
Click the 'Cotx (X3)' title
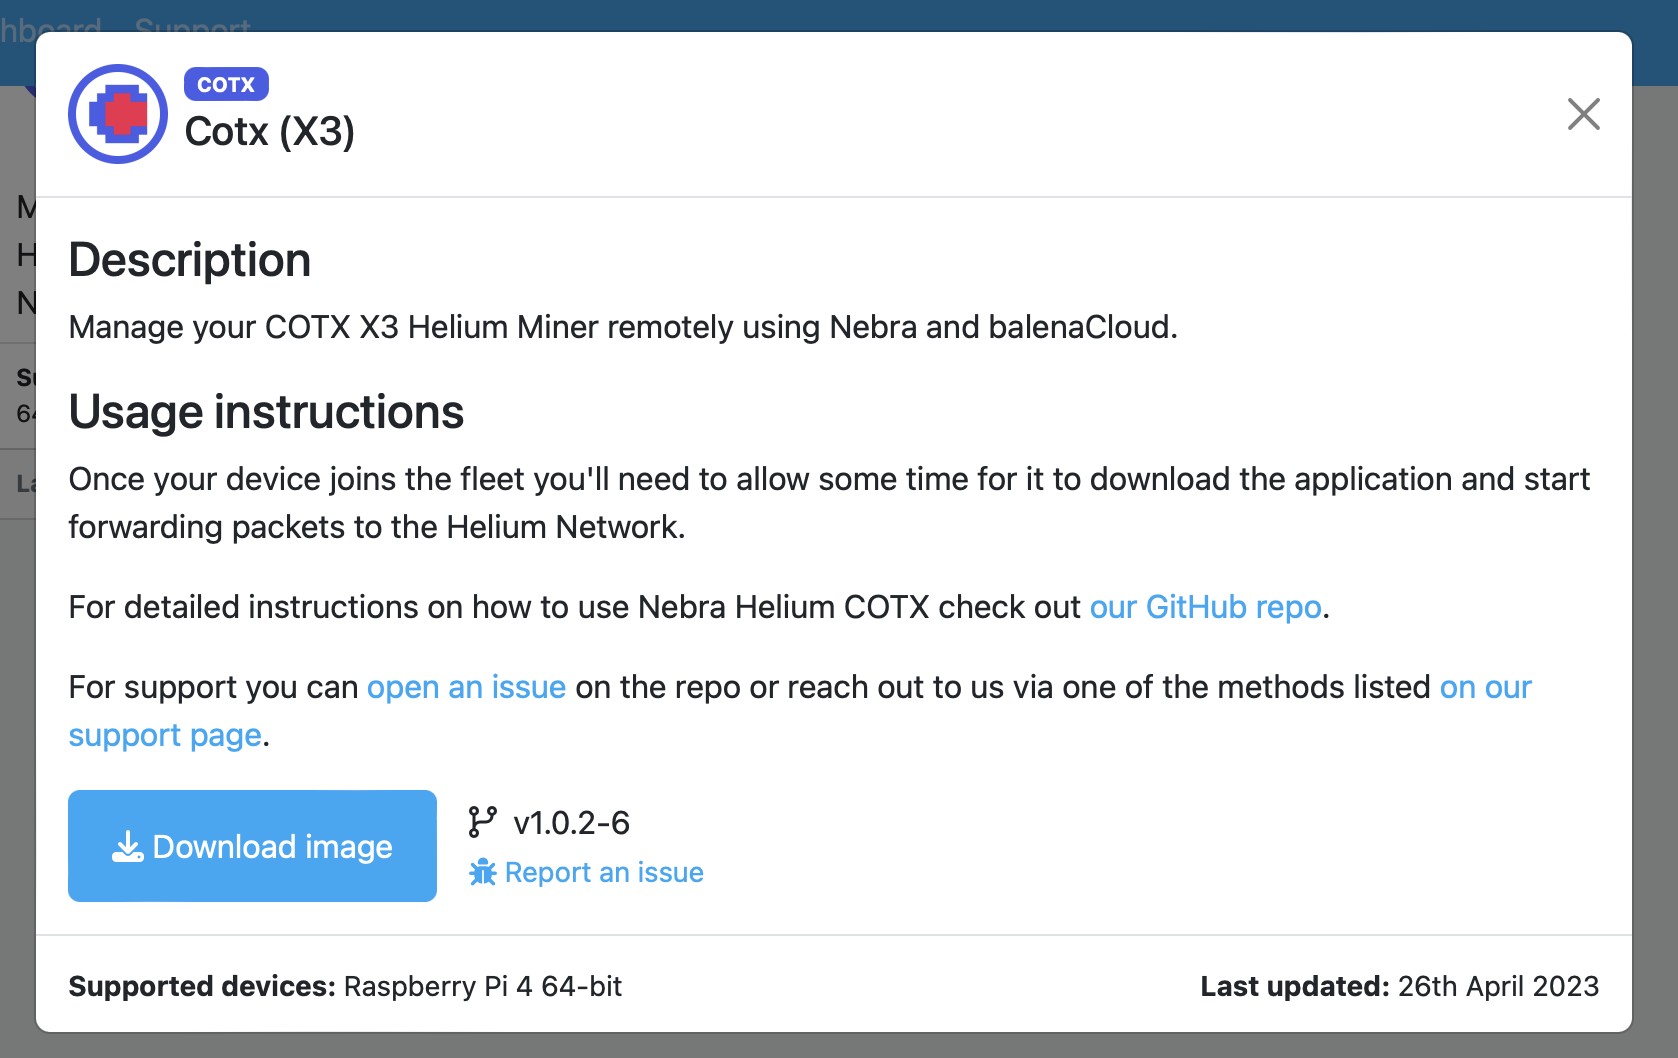[270, 131]
